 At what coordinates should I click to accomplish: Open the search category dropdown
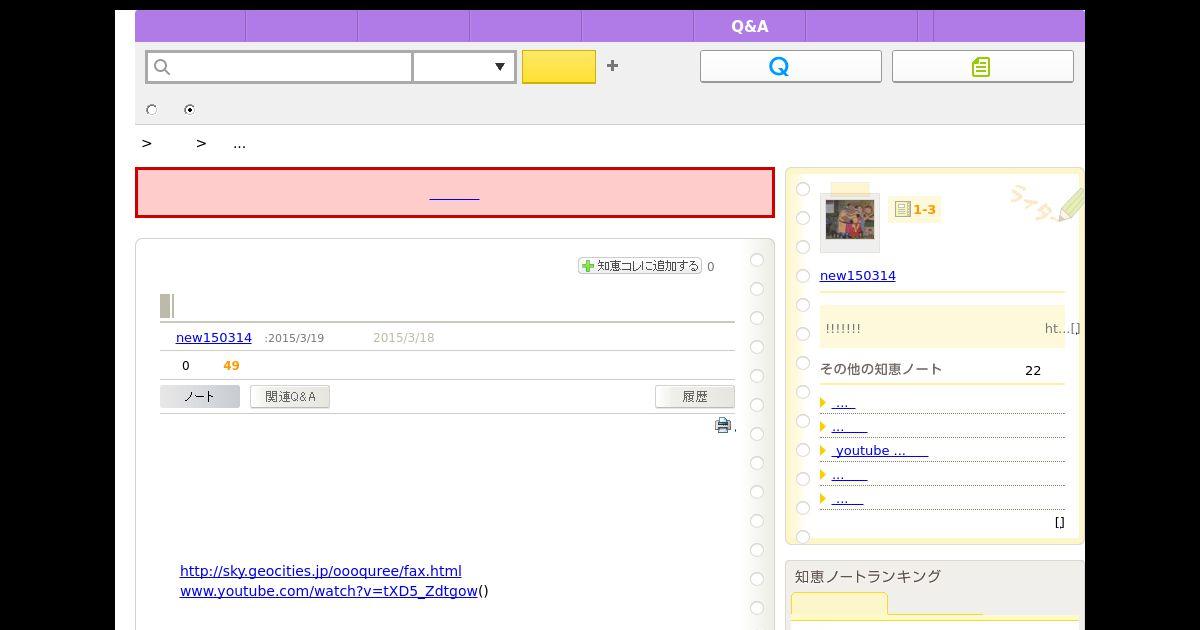click(x=464, y=67)
